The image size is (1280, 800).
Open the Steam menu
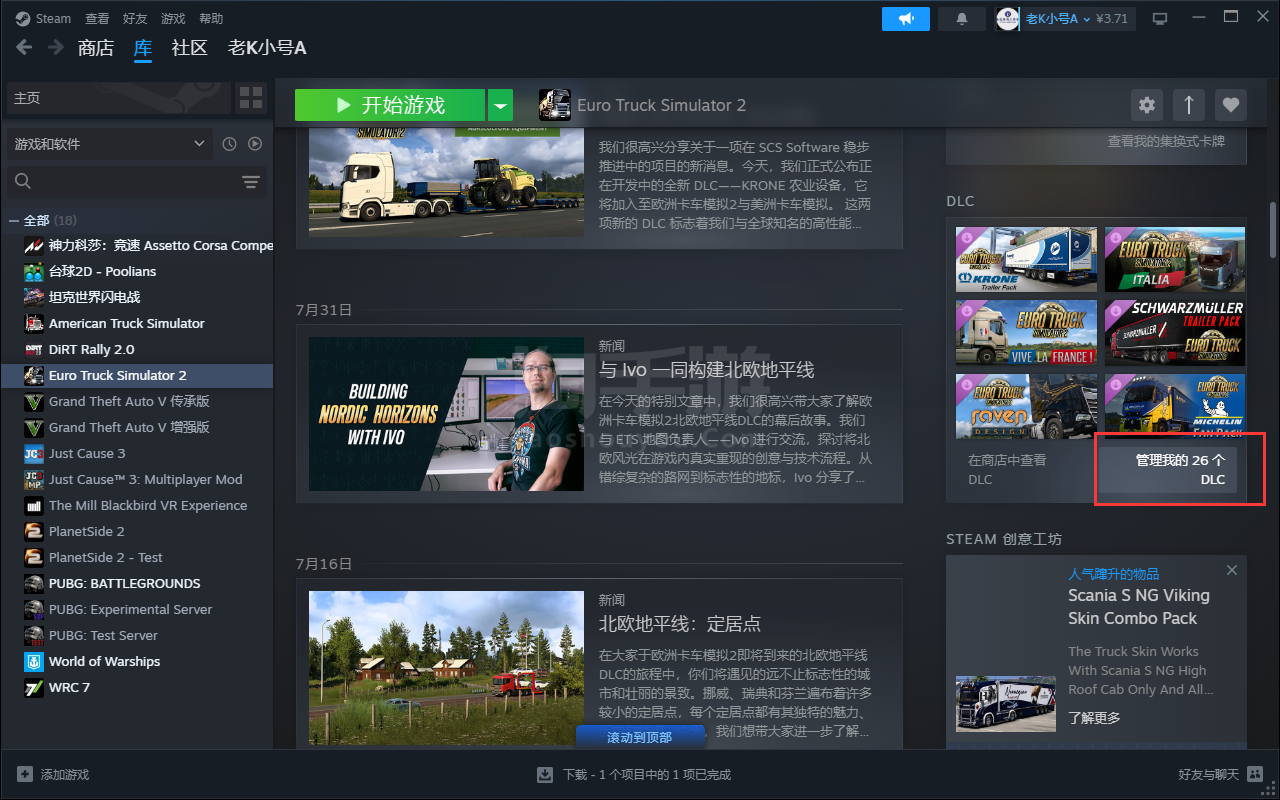[x=54, y=19]
